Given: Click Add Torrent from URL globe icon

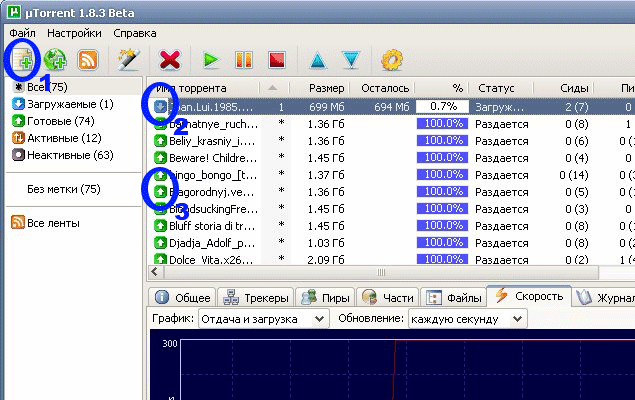Looking at the screenshot, I should pyautogui.click(x=55, y=60).
